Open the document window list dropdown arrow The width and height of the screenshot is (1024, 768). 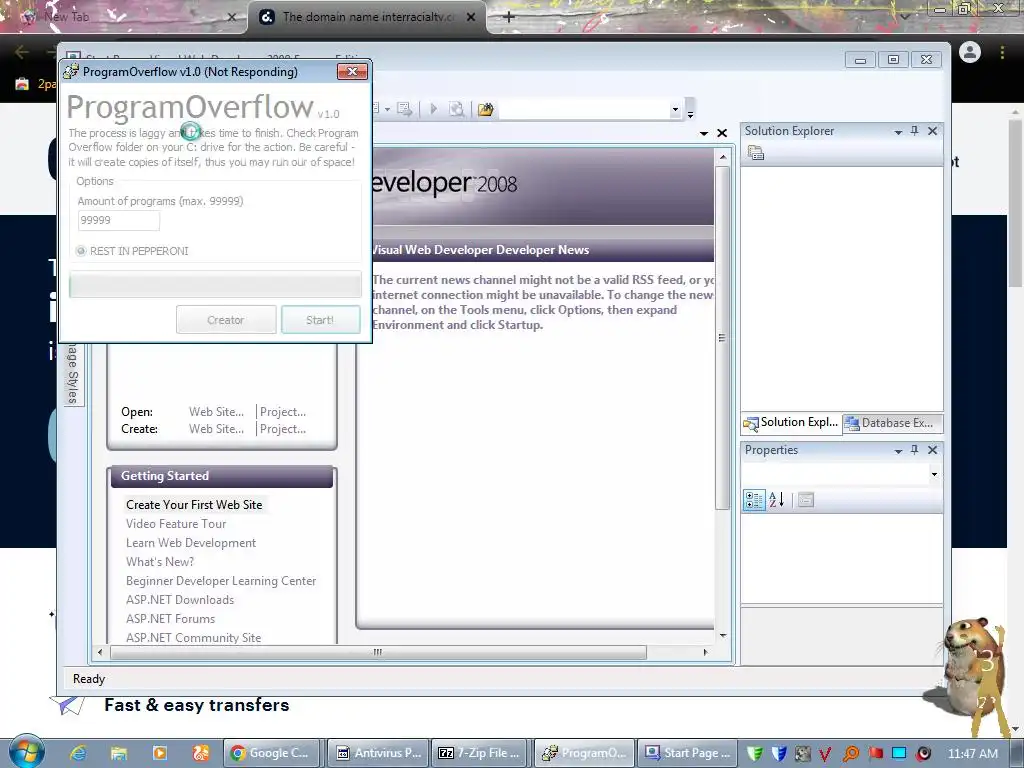click(x=704, y=133)
